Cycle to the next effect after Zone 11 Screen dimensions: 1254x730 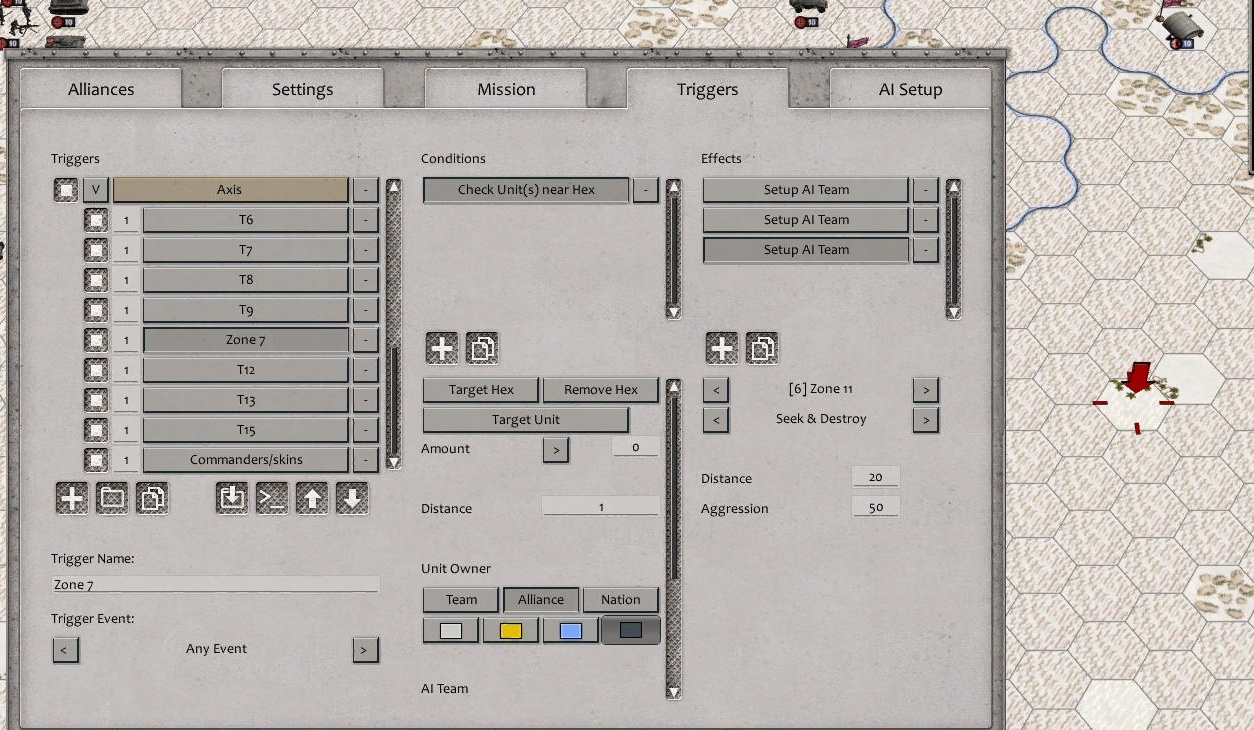tap(925, 389)
